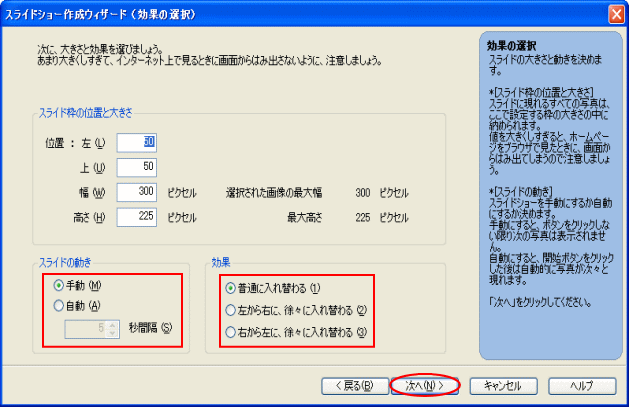The width and height of the screenshot is (629, 407).
Task: Close the wizard window
Action: [x=616, y=14]
